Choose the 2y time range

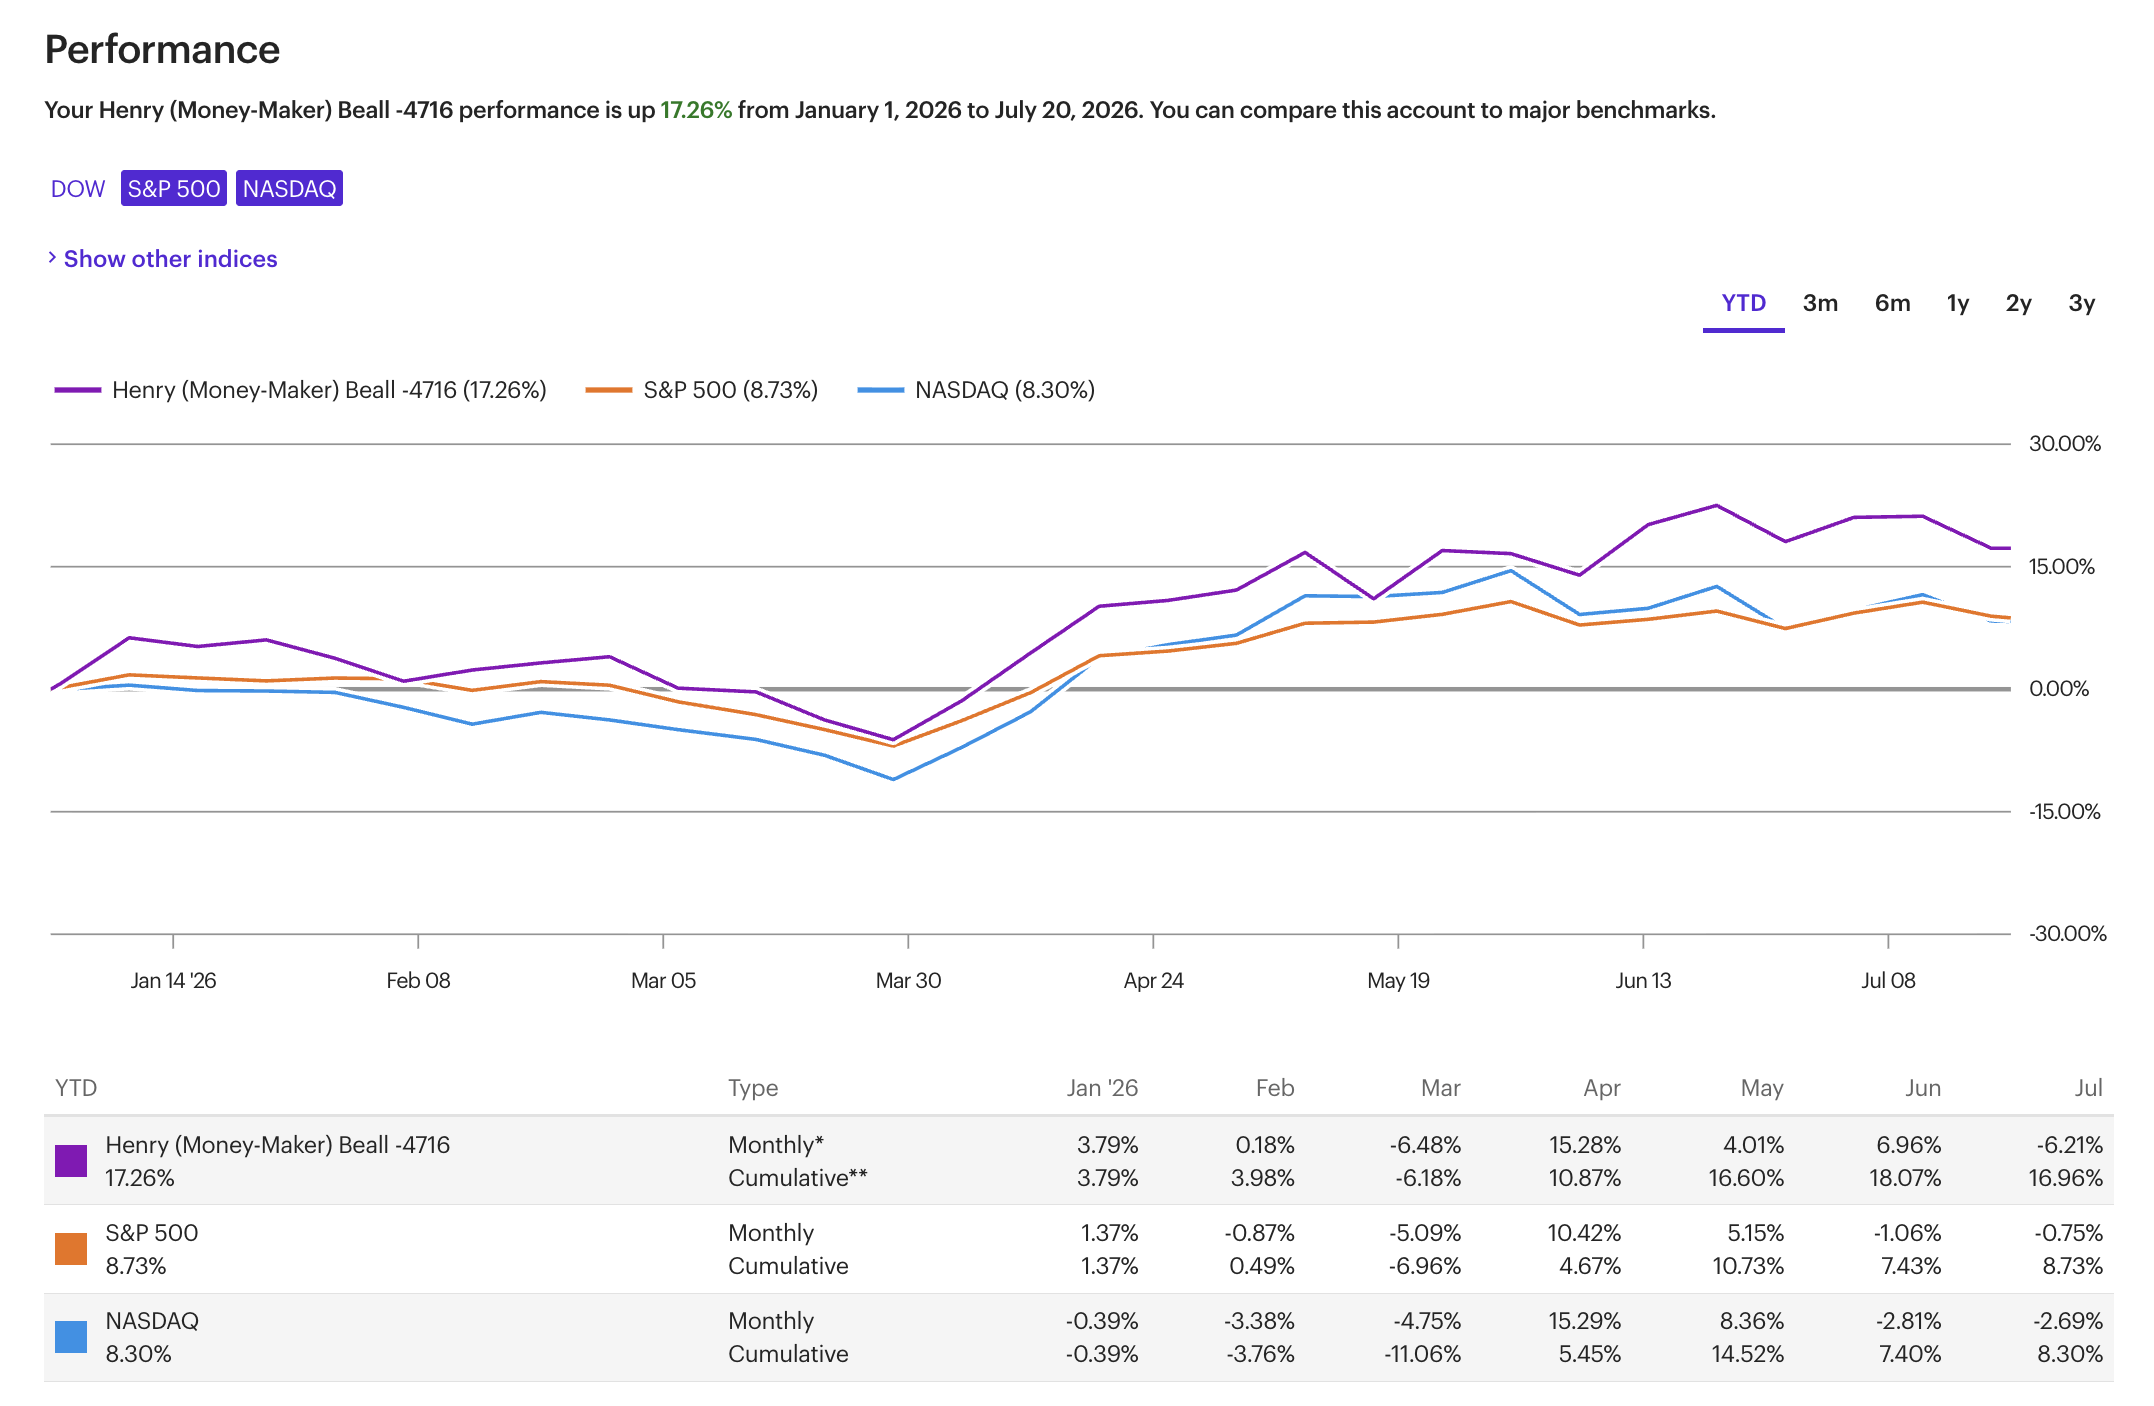(x=2018, y=303)
